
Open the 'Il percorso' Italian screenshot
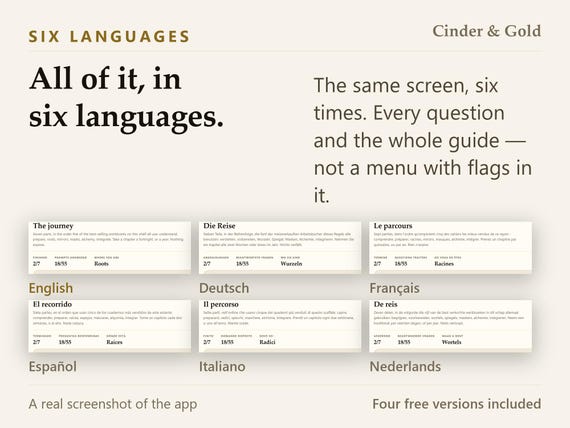(280, 326)
